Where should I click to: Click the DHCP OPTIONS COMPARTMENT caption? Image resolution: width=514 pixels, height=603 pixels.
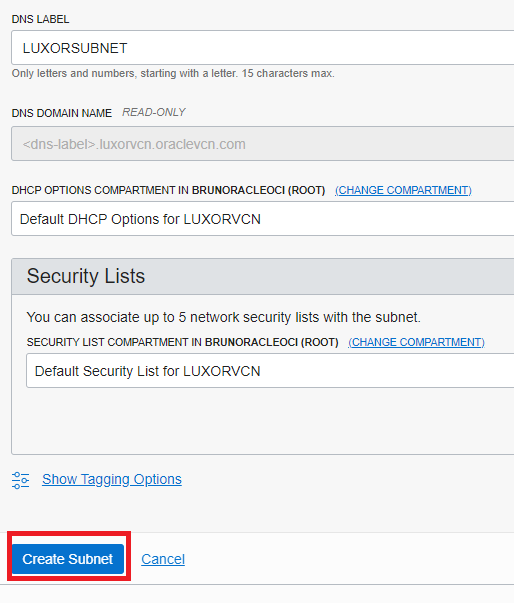168,190
